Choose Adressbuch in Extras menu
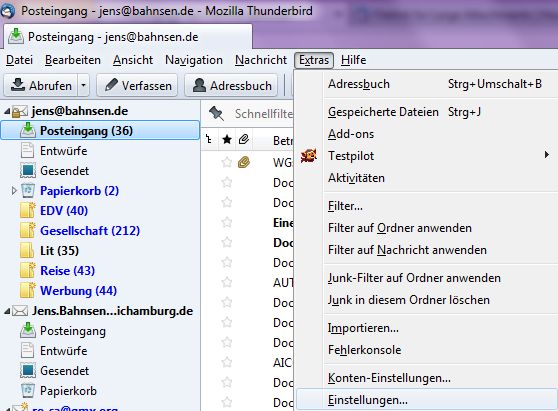Screen dimensions: 558x411 [427, 84]
